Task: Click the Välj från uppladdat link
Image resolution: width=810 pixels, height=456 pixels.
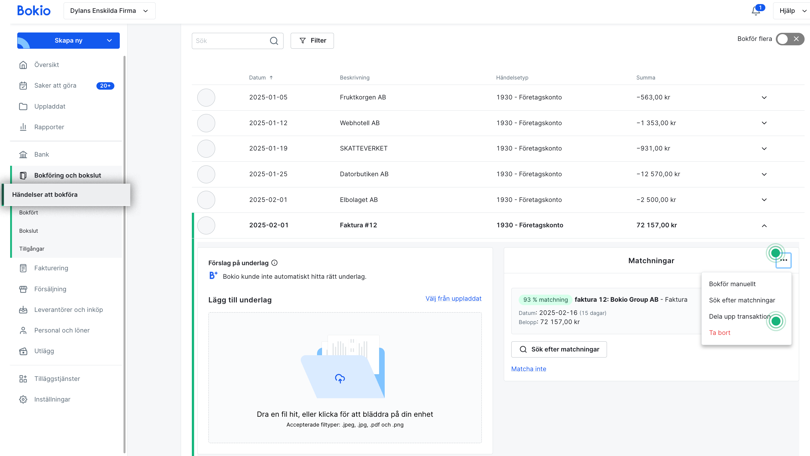Action: click(453, 299)
